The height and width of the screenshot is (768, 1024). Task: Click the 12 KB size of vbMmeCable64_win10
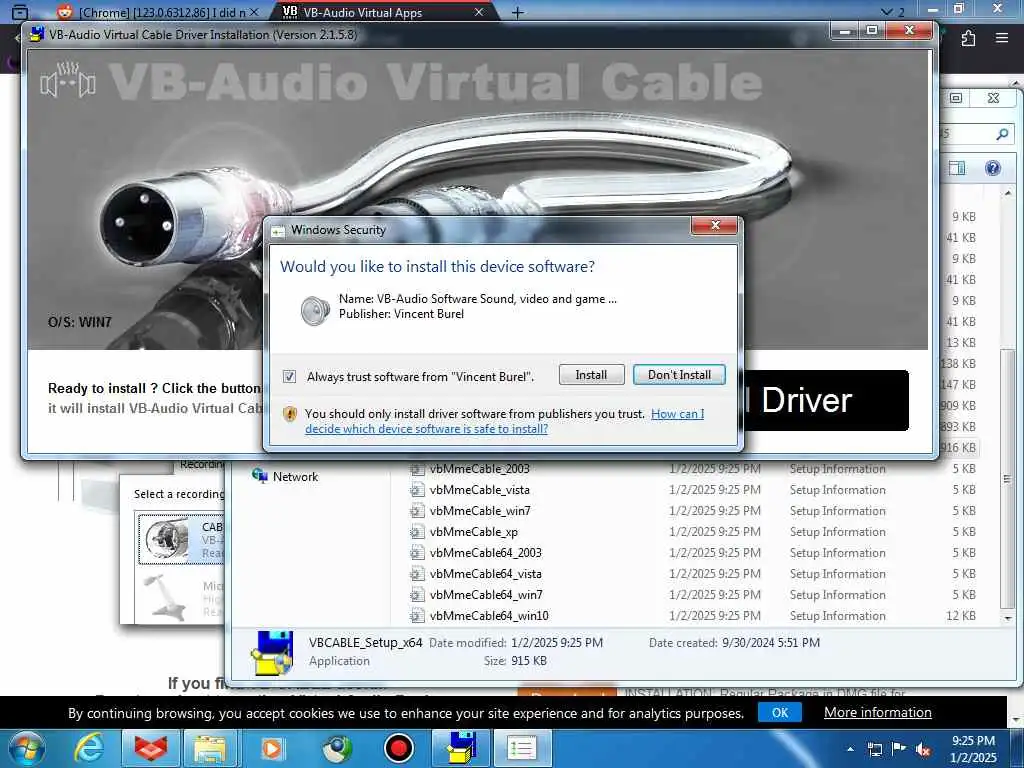pos(961,616)
